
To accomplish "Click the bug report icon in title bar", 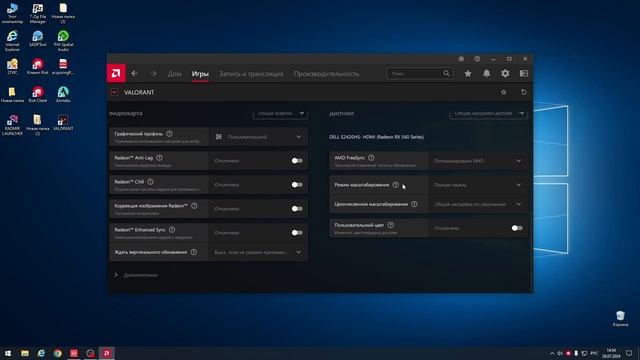I will (461, 59).
